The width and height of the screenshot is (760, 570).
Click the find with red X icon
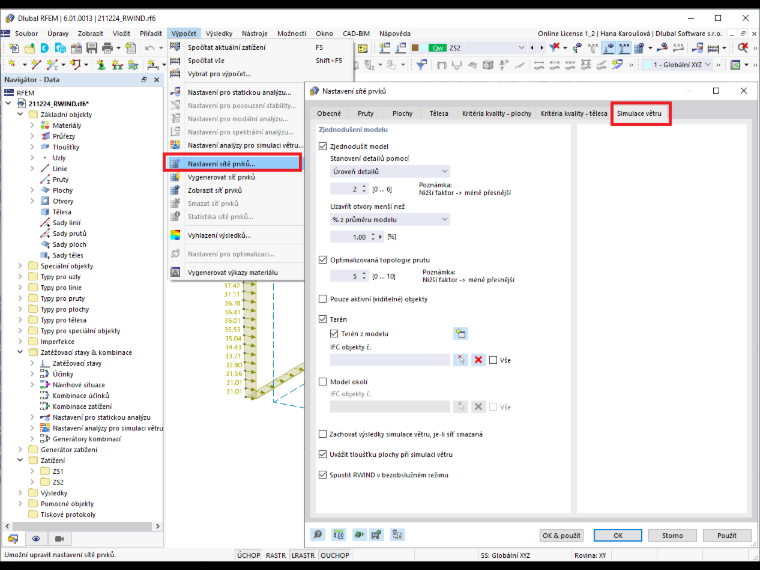tap(743, 48)
